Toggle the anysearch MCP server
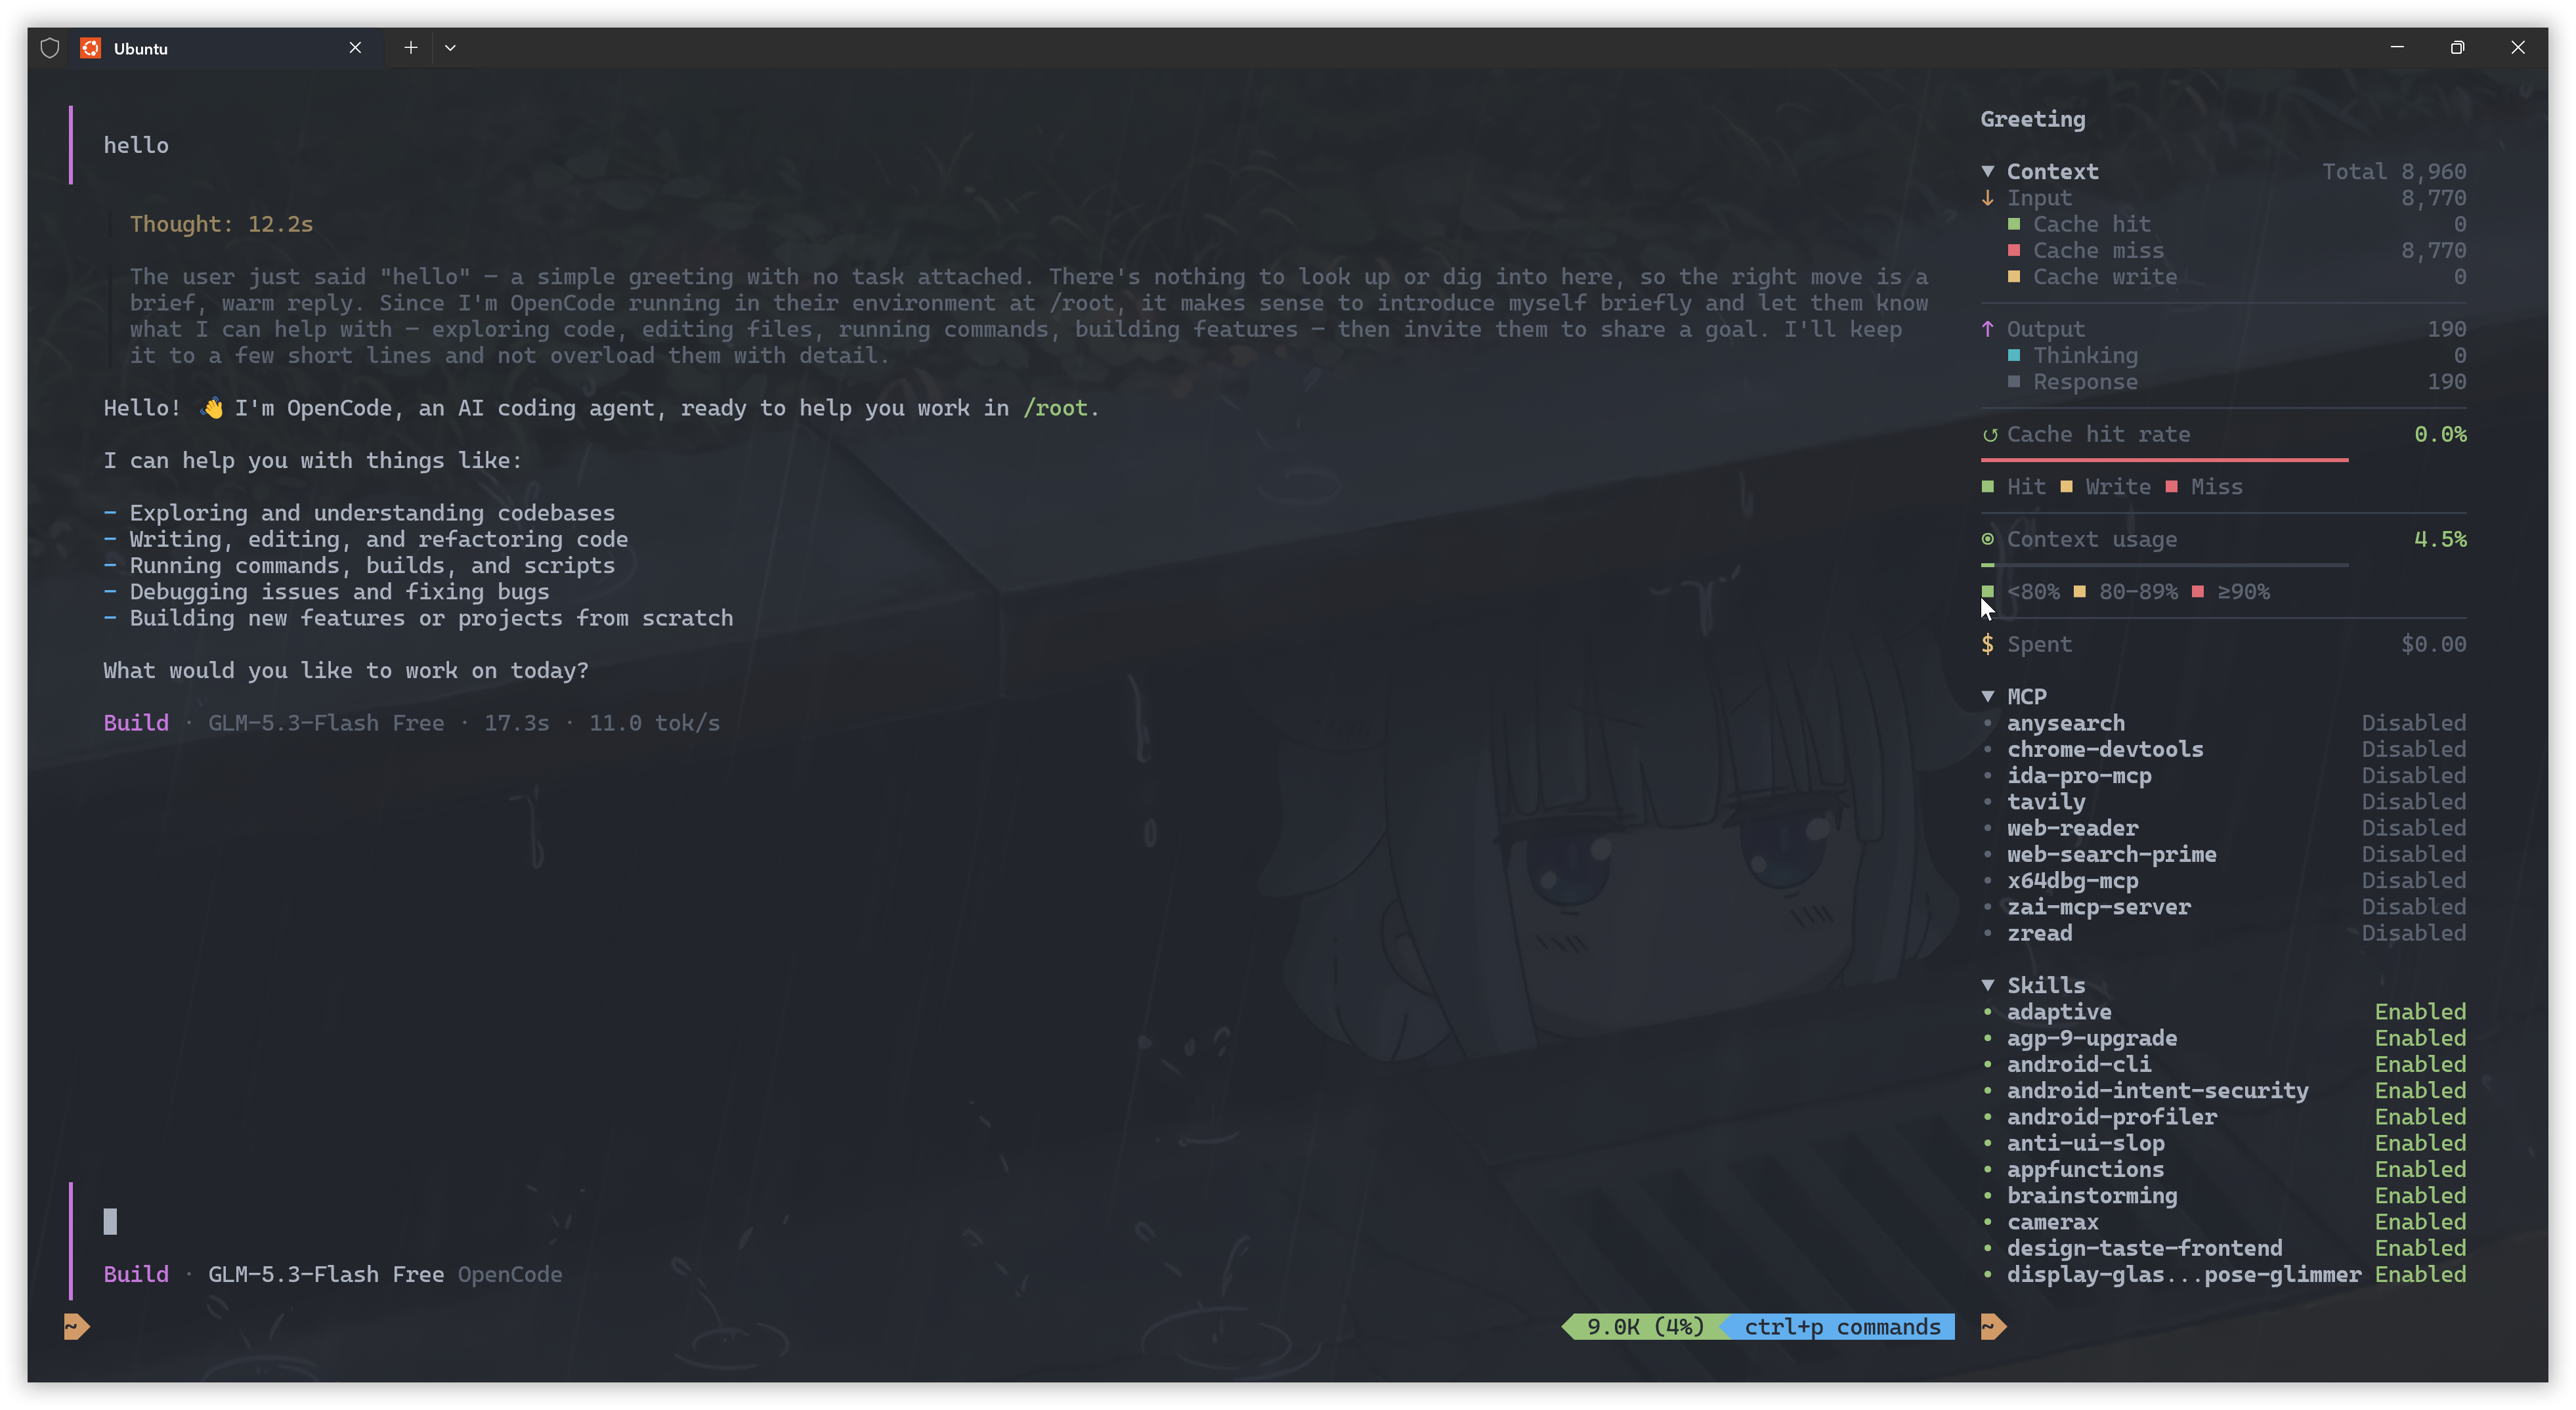Viewport: 2576px width, 1410px height. coord(2224,723)
